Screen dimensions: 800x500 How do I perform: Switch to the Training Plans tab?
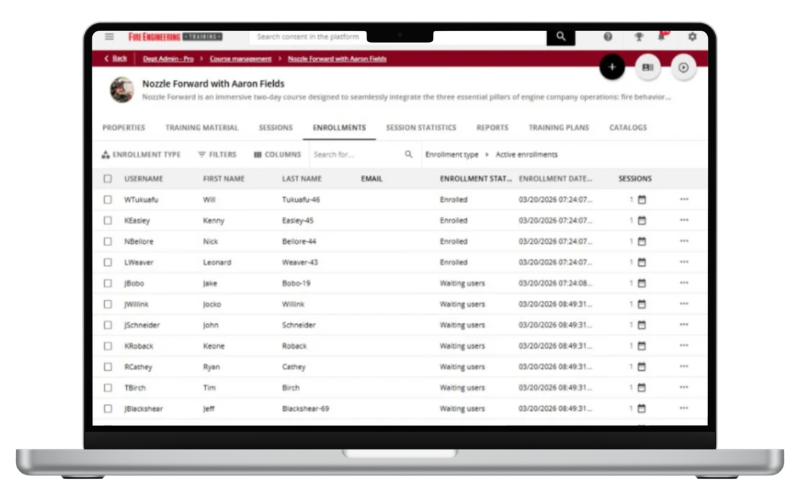pyautogui.click(x=559, y=128)
